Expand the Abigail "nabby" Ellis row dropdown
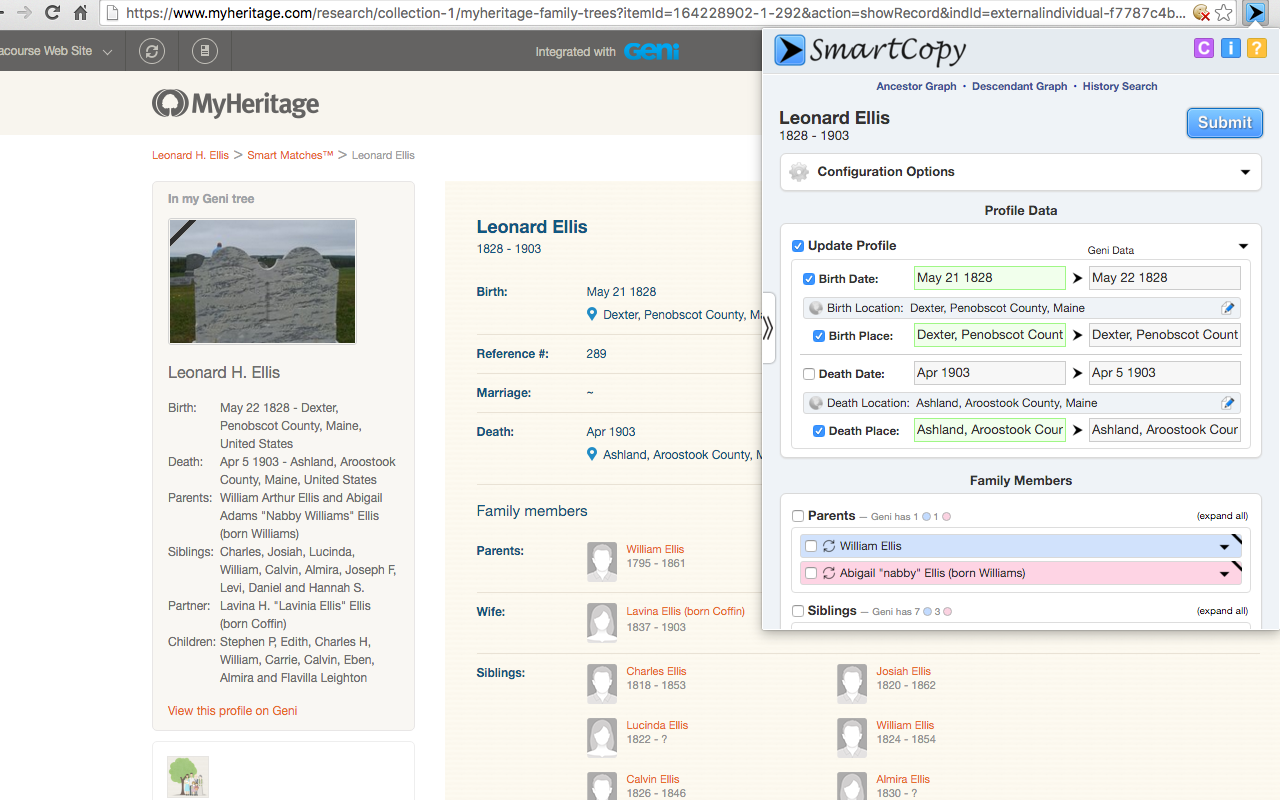The image size is (1280, 800). click(1226, 572)
